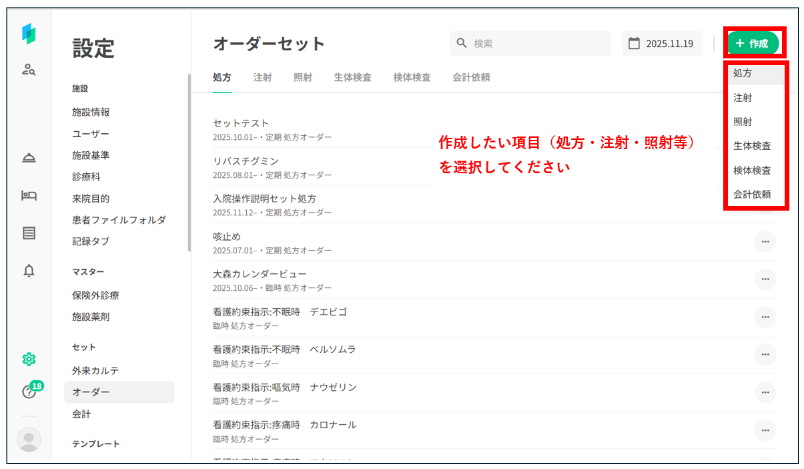
Task: Open 会計 under セット
Action: click(x=81, y=414)
